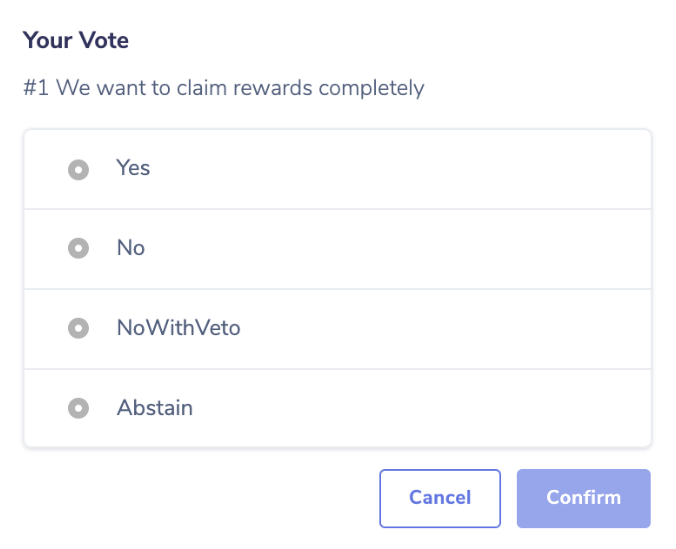Screen dimensions: 676x549
Task: Dismiss the vote dialog with Cancel
Action: click(440, 498)
